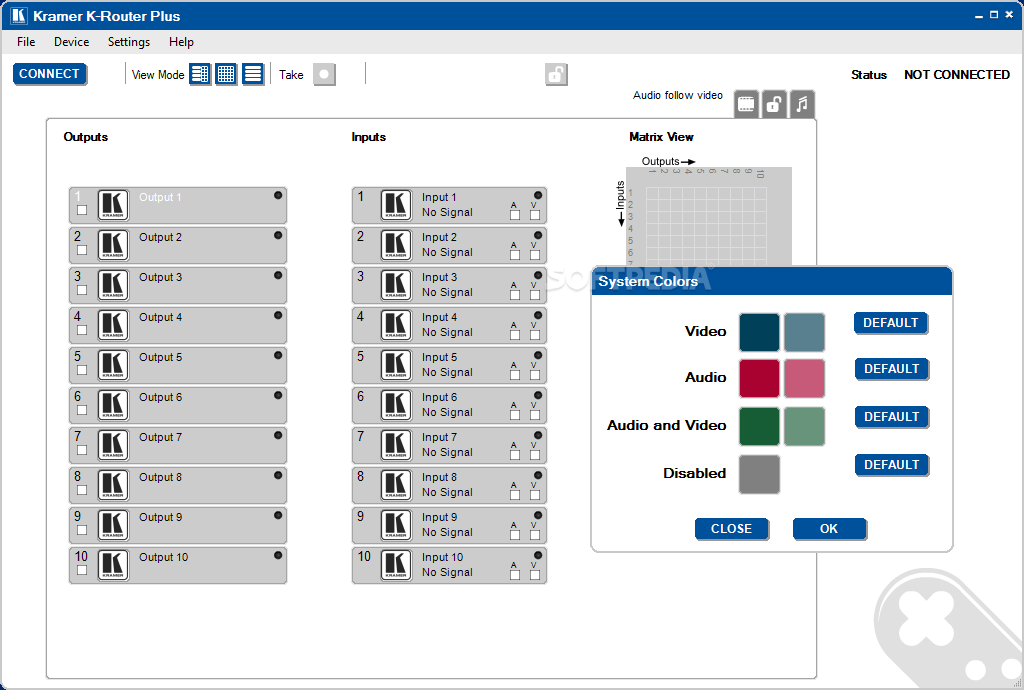The image size is (1024, 690).
Task: Click the Kramer logo icon of Input 4
Action: click(396, 325)
